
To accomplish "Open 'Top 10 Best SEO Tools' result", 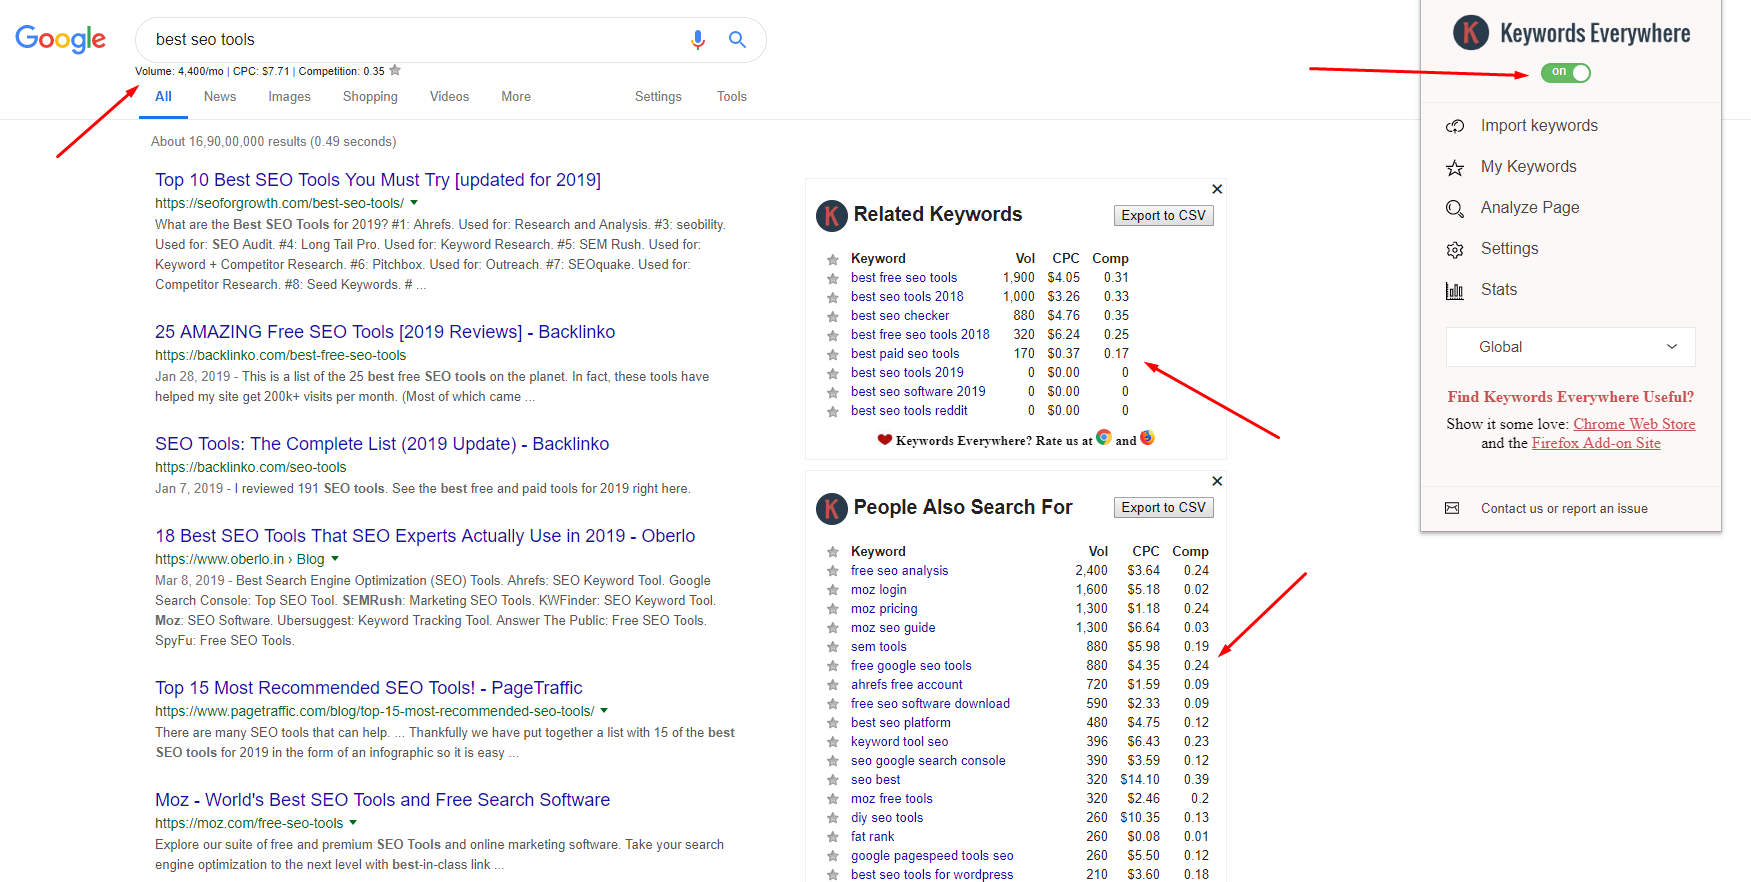I will [378, 180].
